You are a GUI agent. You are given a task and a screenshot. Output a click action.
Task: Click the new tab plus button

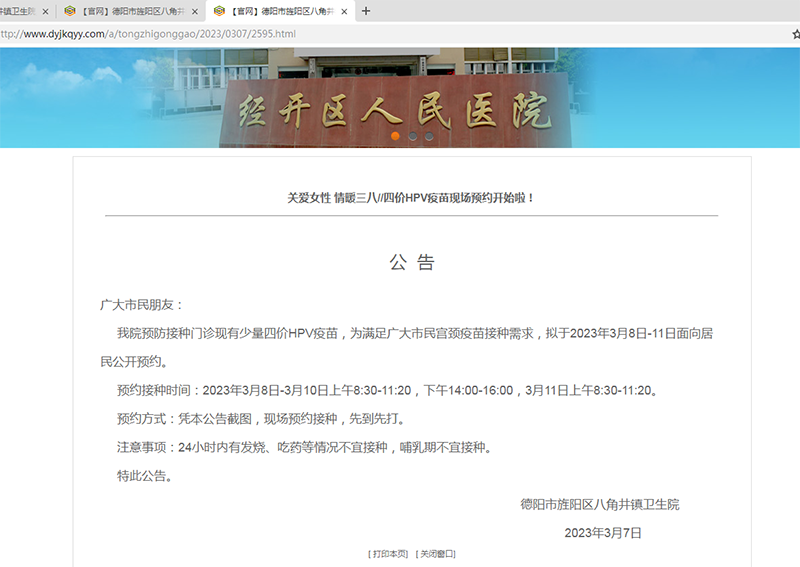point(366,11)
